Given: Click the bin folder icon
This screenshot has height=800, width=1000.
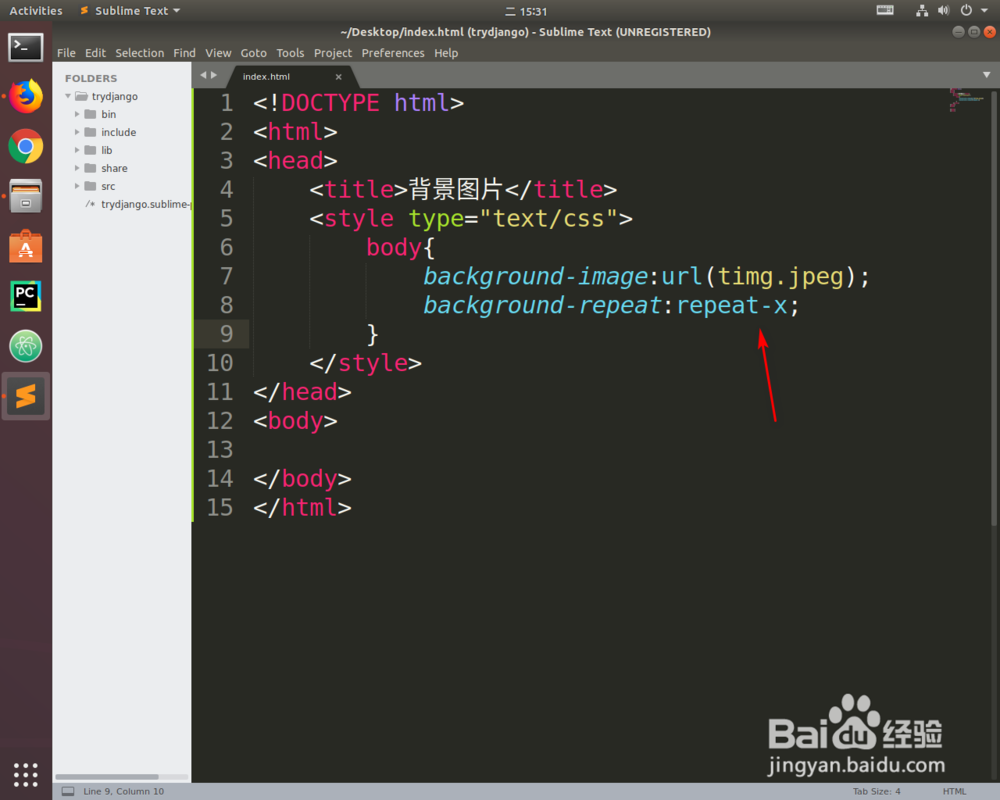Looking at the screenshot, I should click(91, 114).
